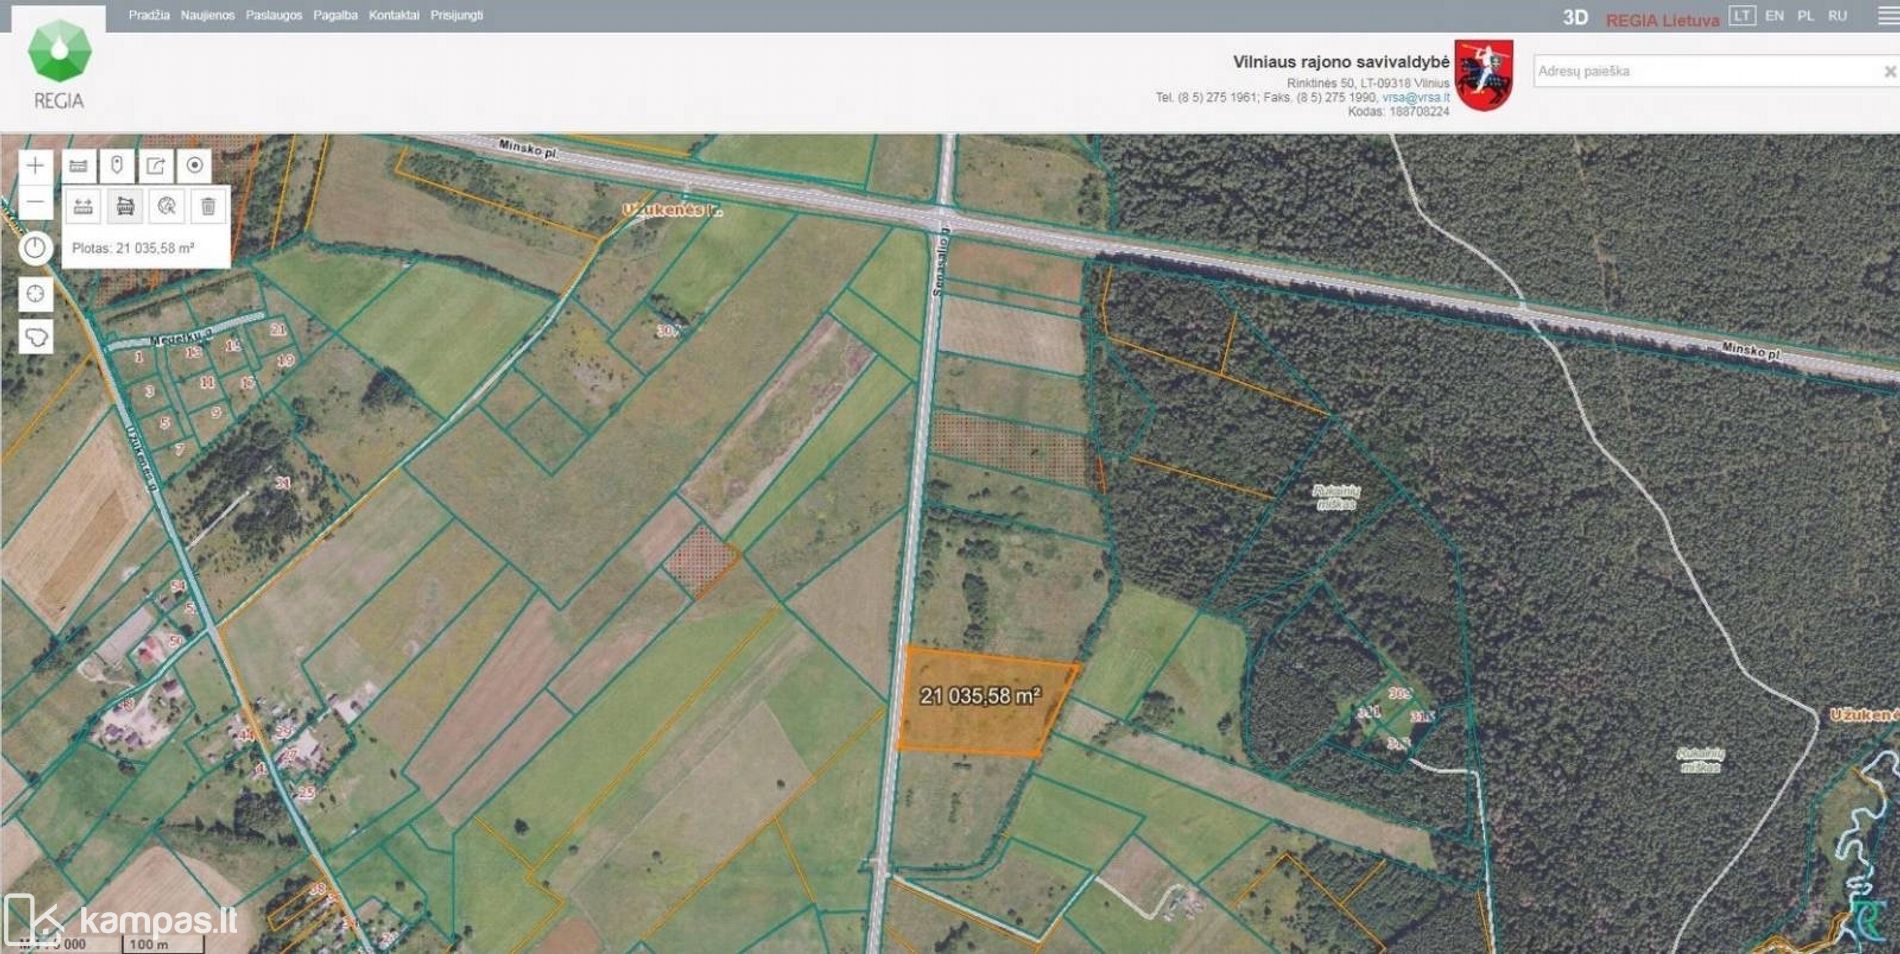Click the Prisijungti login link
This screenshot has width=1900, height=954.
pos(457,16)
